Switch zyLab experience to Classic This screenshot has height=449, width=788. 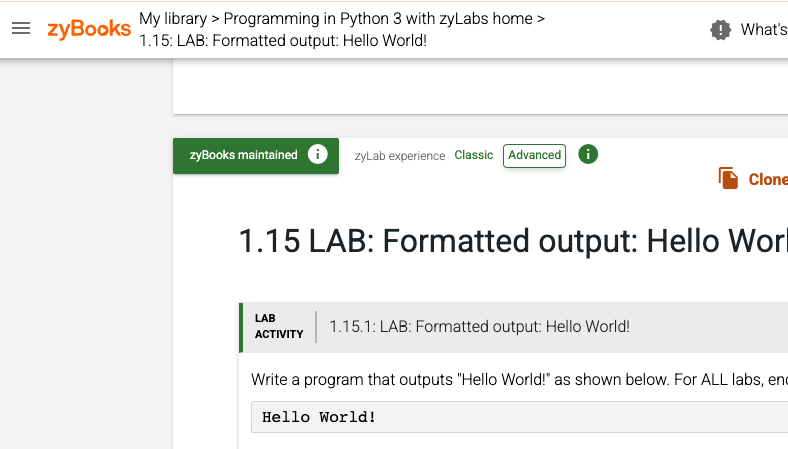(x=473, y=155)
